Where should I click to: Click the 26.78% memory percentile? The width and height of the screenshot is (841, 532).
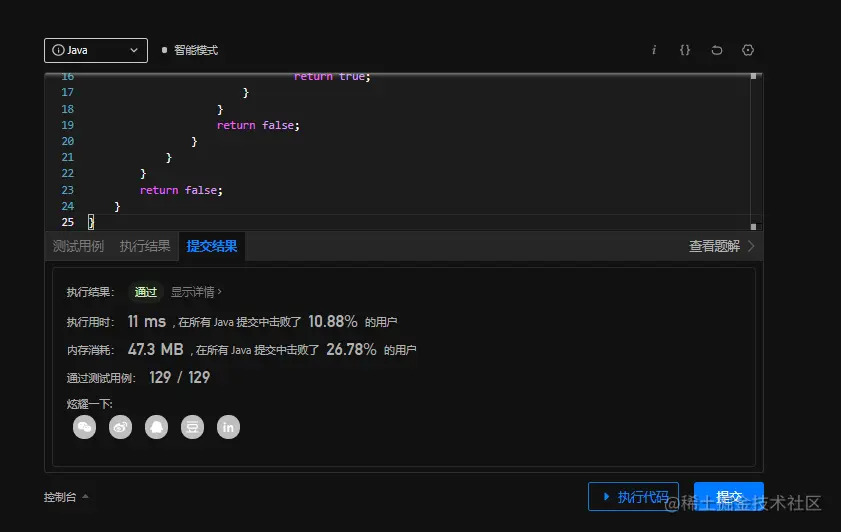351,350
